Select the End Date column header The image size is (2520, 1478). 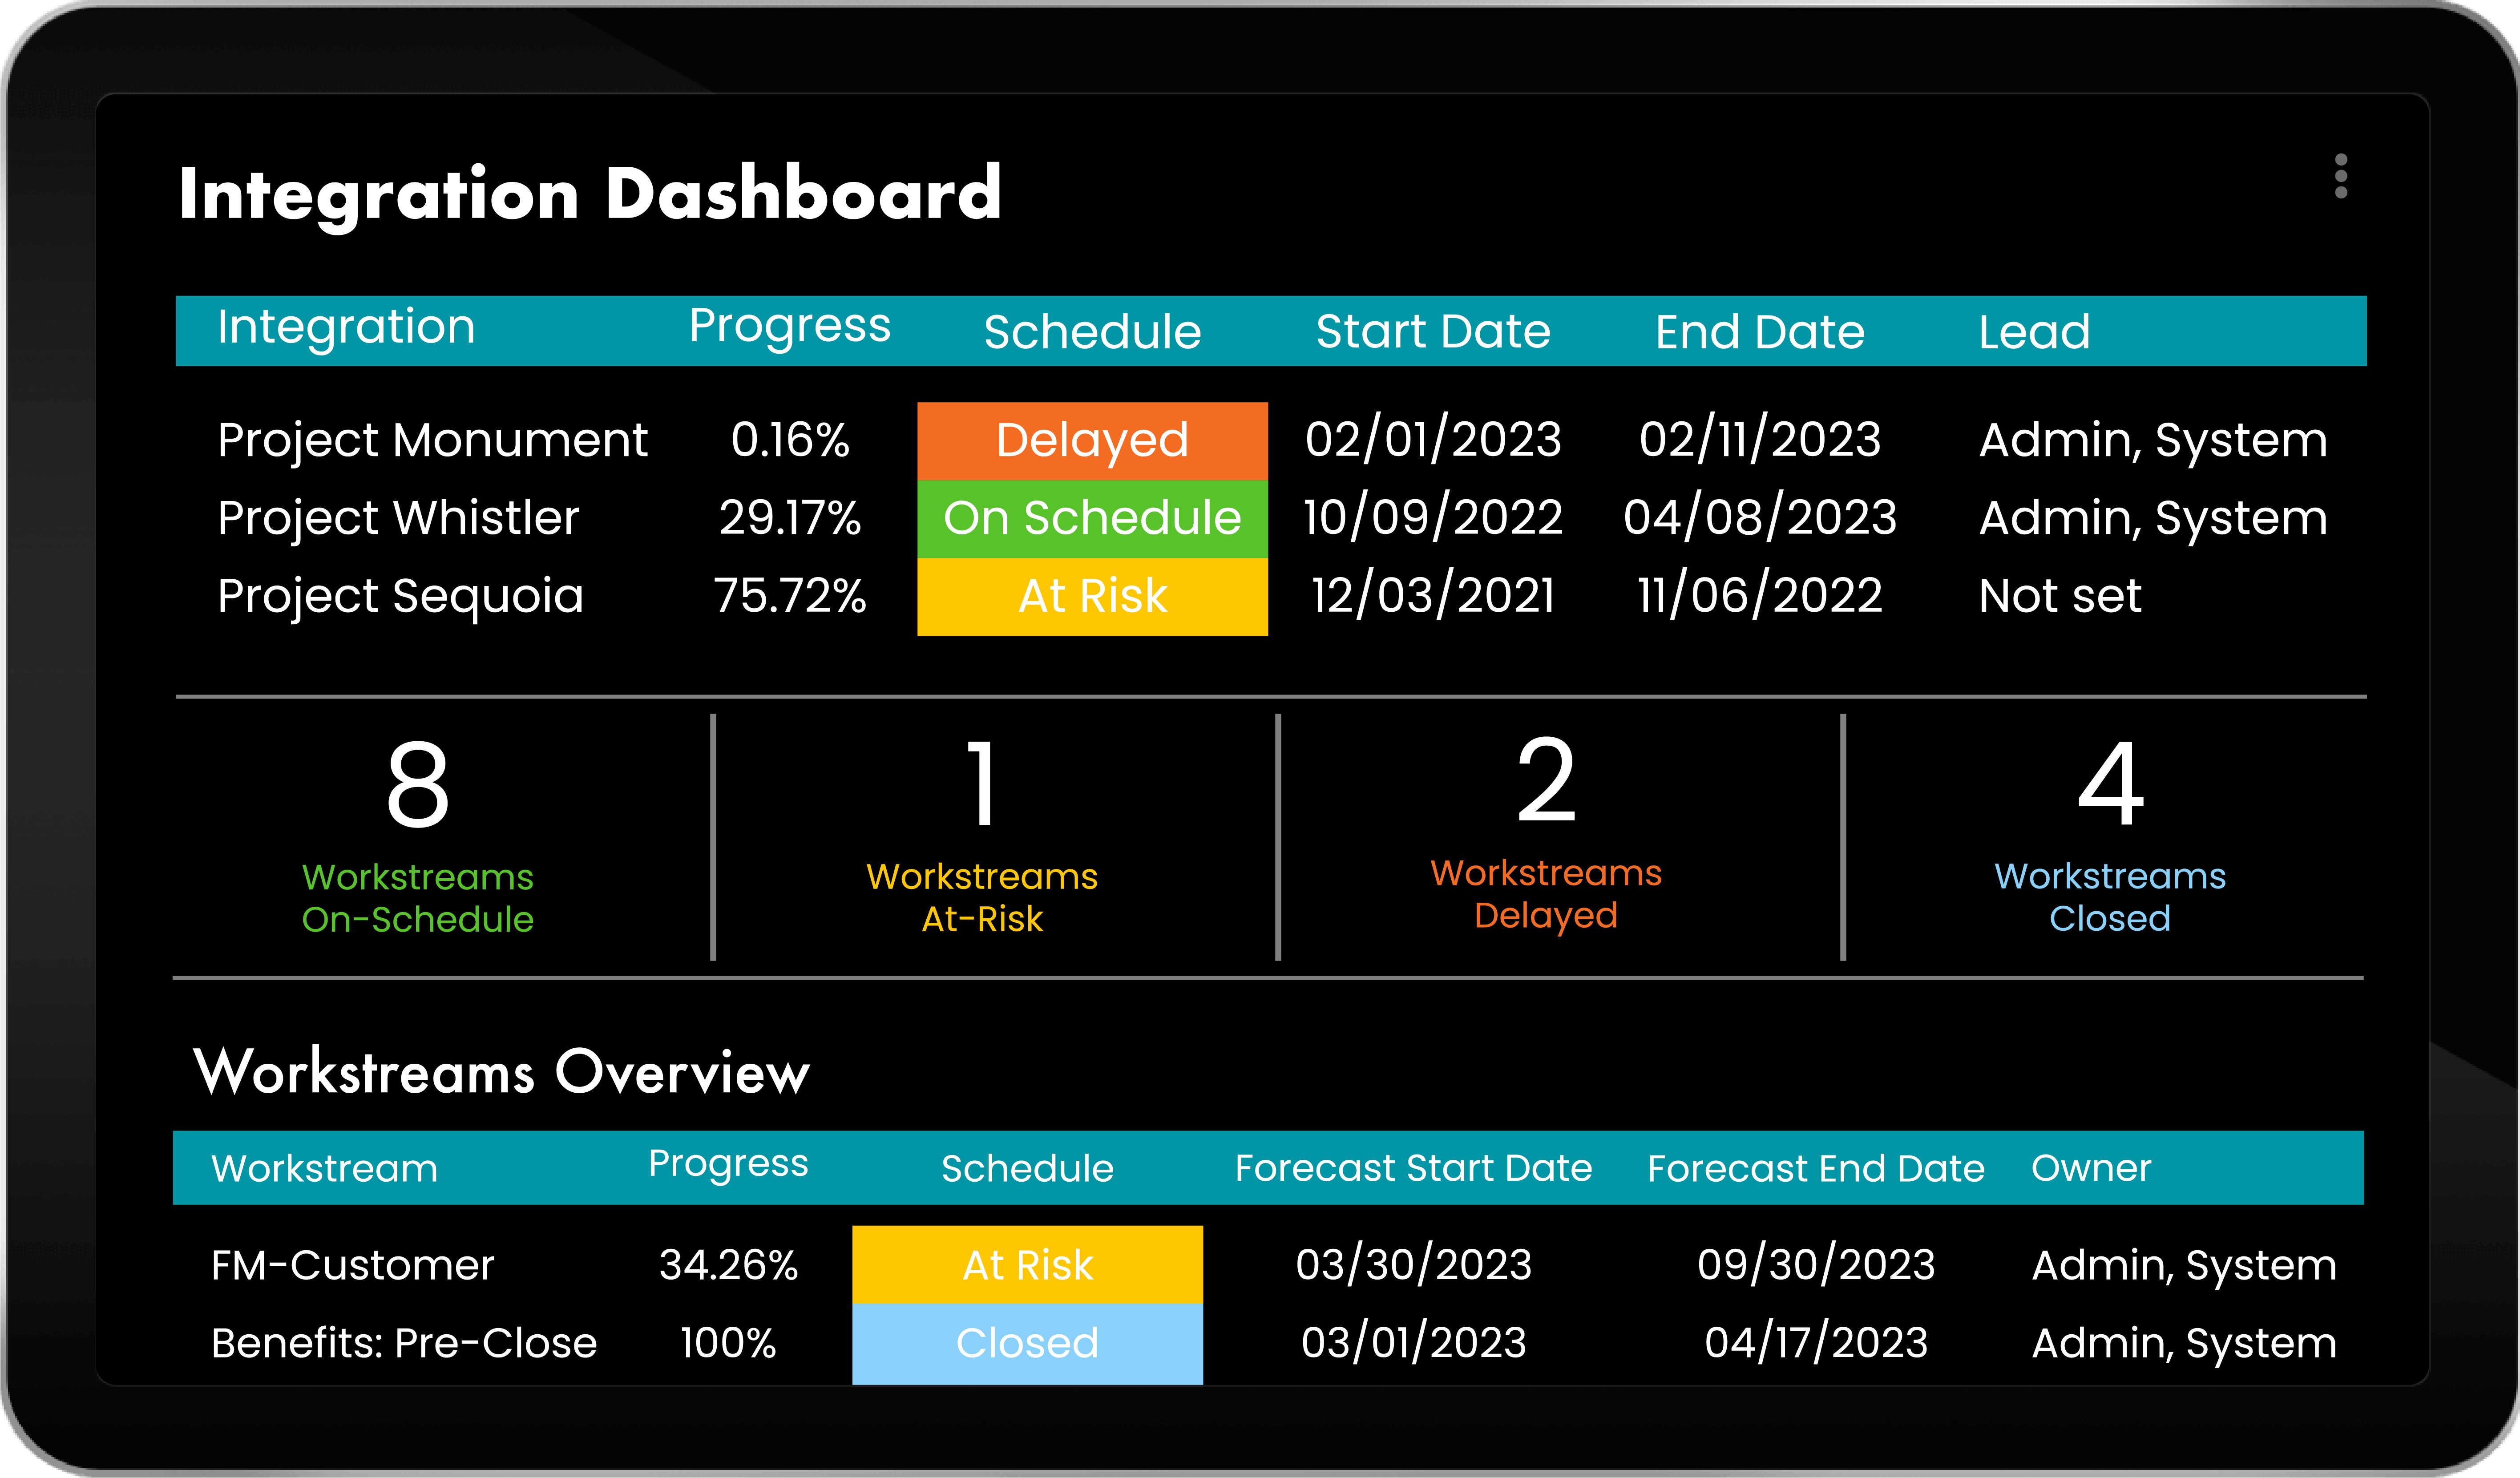[x=1759, y=332]
